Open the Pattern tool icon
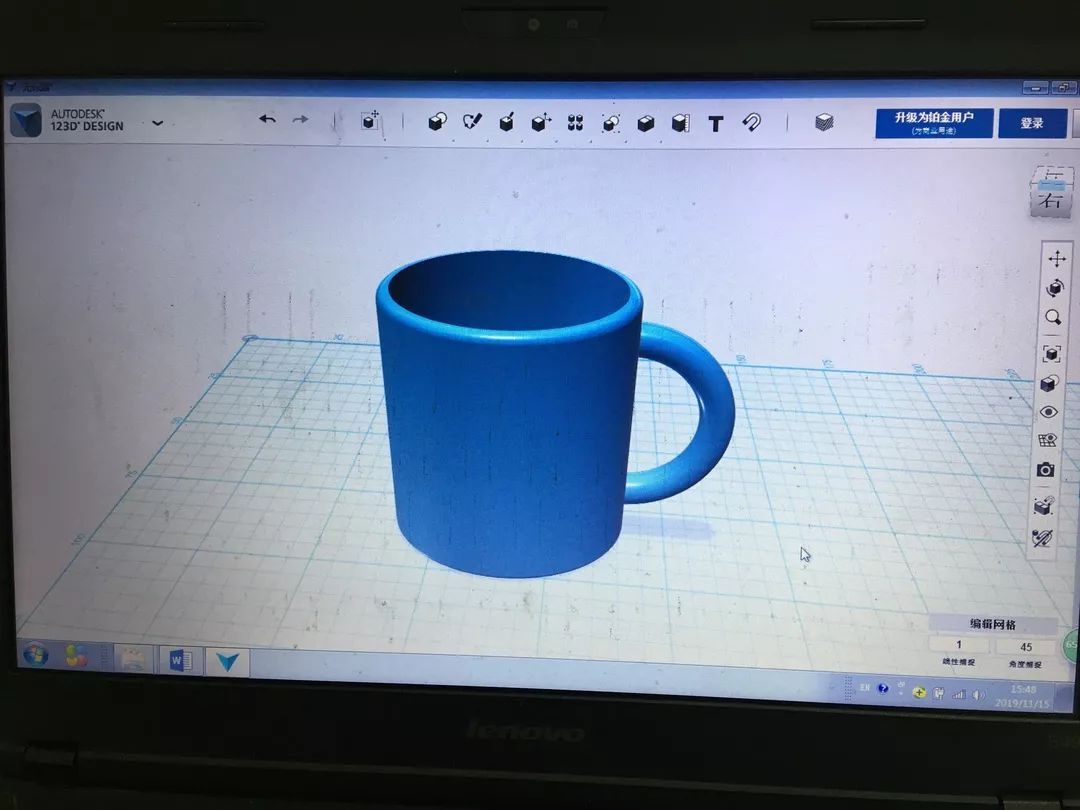Image resolution: width=1080 pixels, height=810 pixels. pyautogui.click(x=575, y=122)
